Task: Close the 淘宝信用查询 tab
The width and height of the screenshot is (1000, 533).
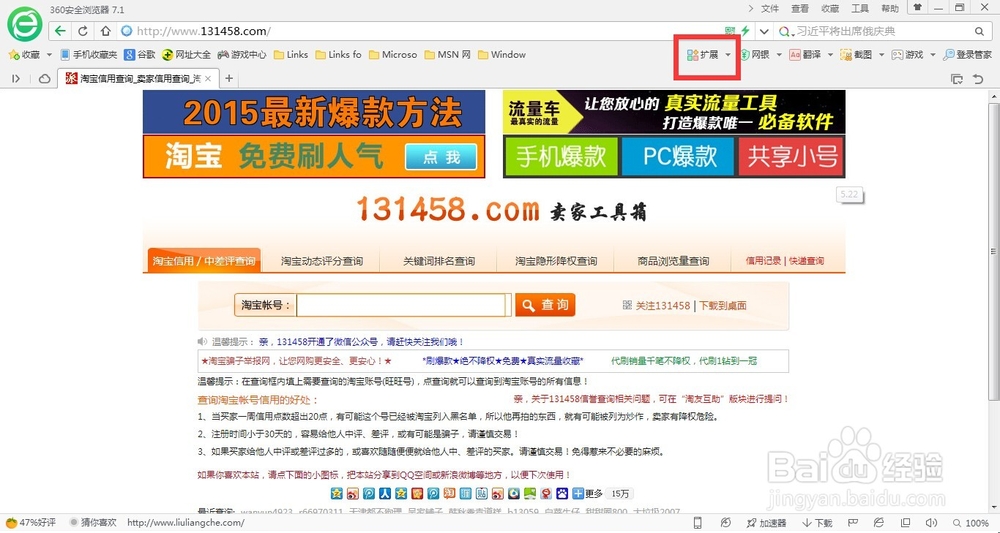Action: pyautogui.click(x=208, y=78)
